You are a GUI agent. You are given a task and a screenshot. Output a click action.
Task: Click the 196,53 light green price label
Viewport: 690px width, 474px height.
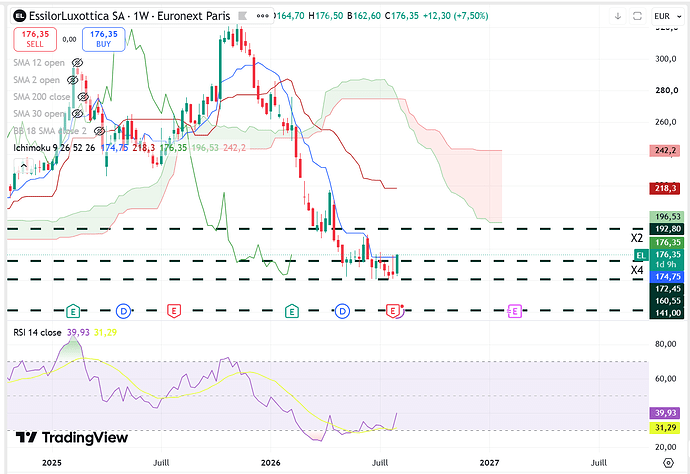[667, 217]
